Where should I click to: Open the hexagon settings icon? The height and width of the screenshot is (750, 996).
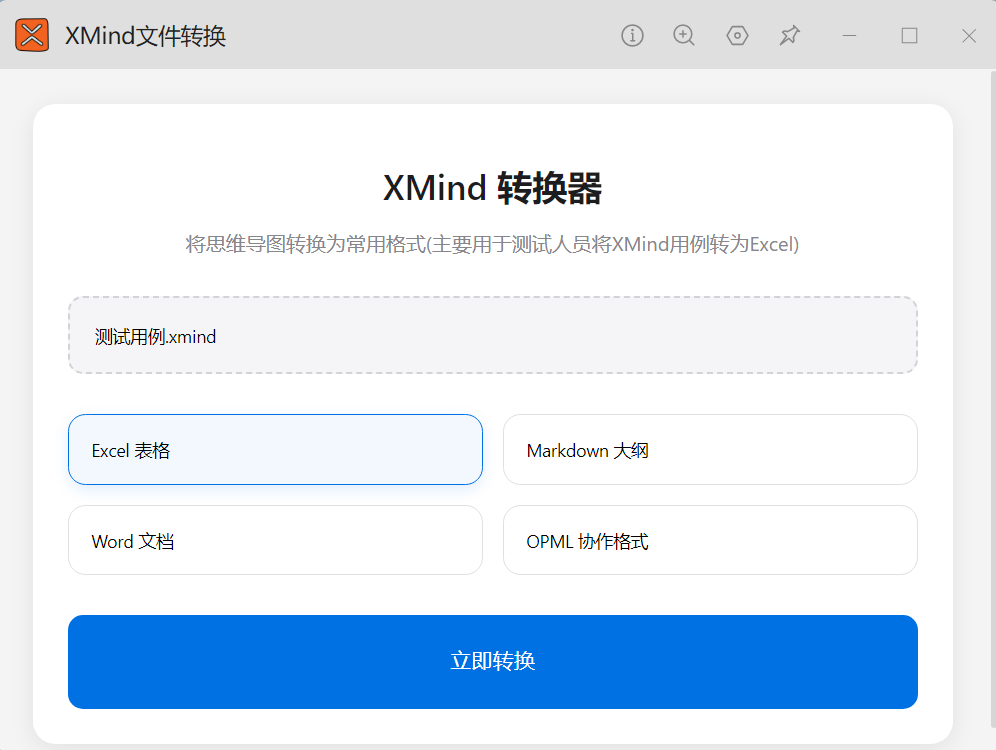pyautogui.click(x=737, y=36)
